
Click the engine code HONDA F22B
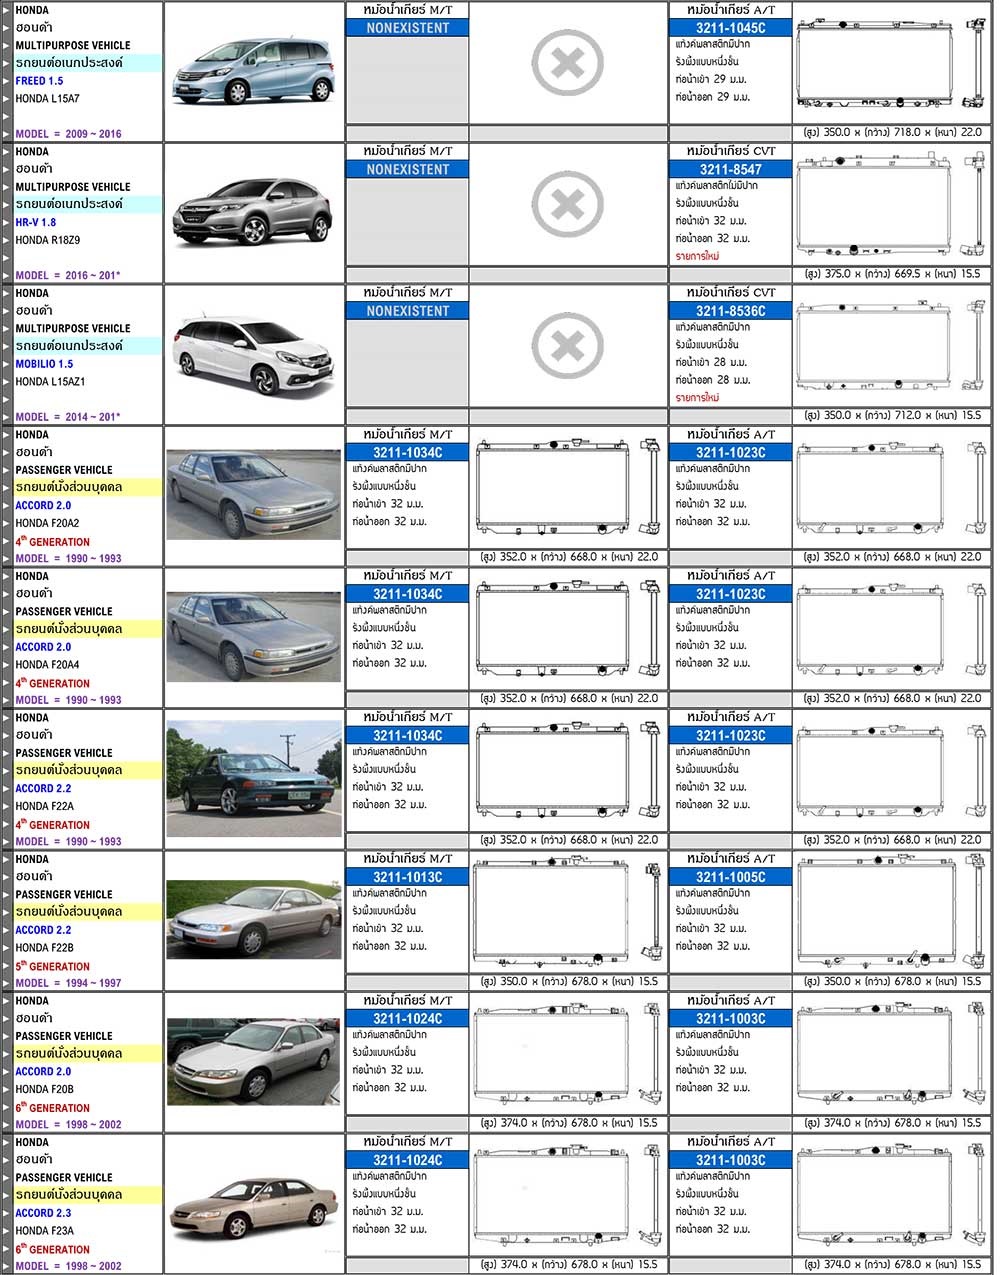coord(45,947)
